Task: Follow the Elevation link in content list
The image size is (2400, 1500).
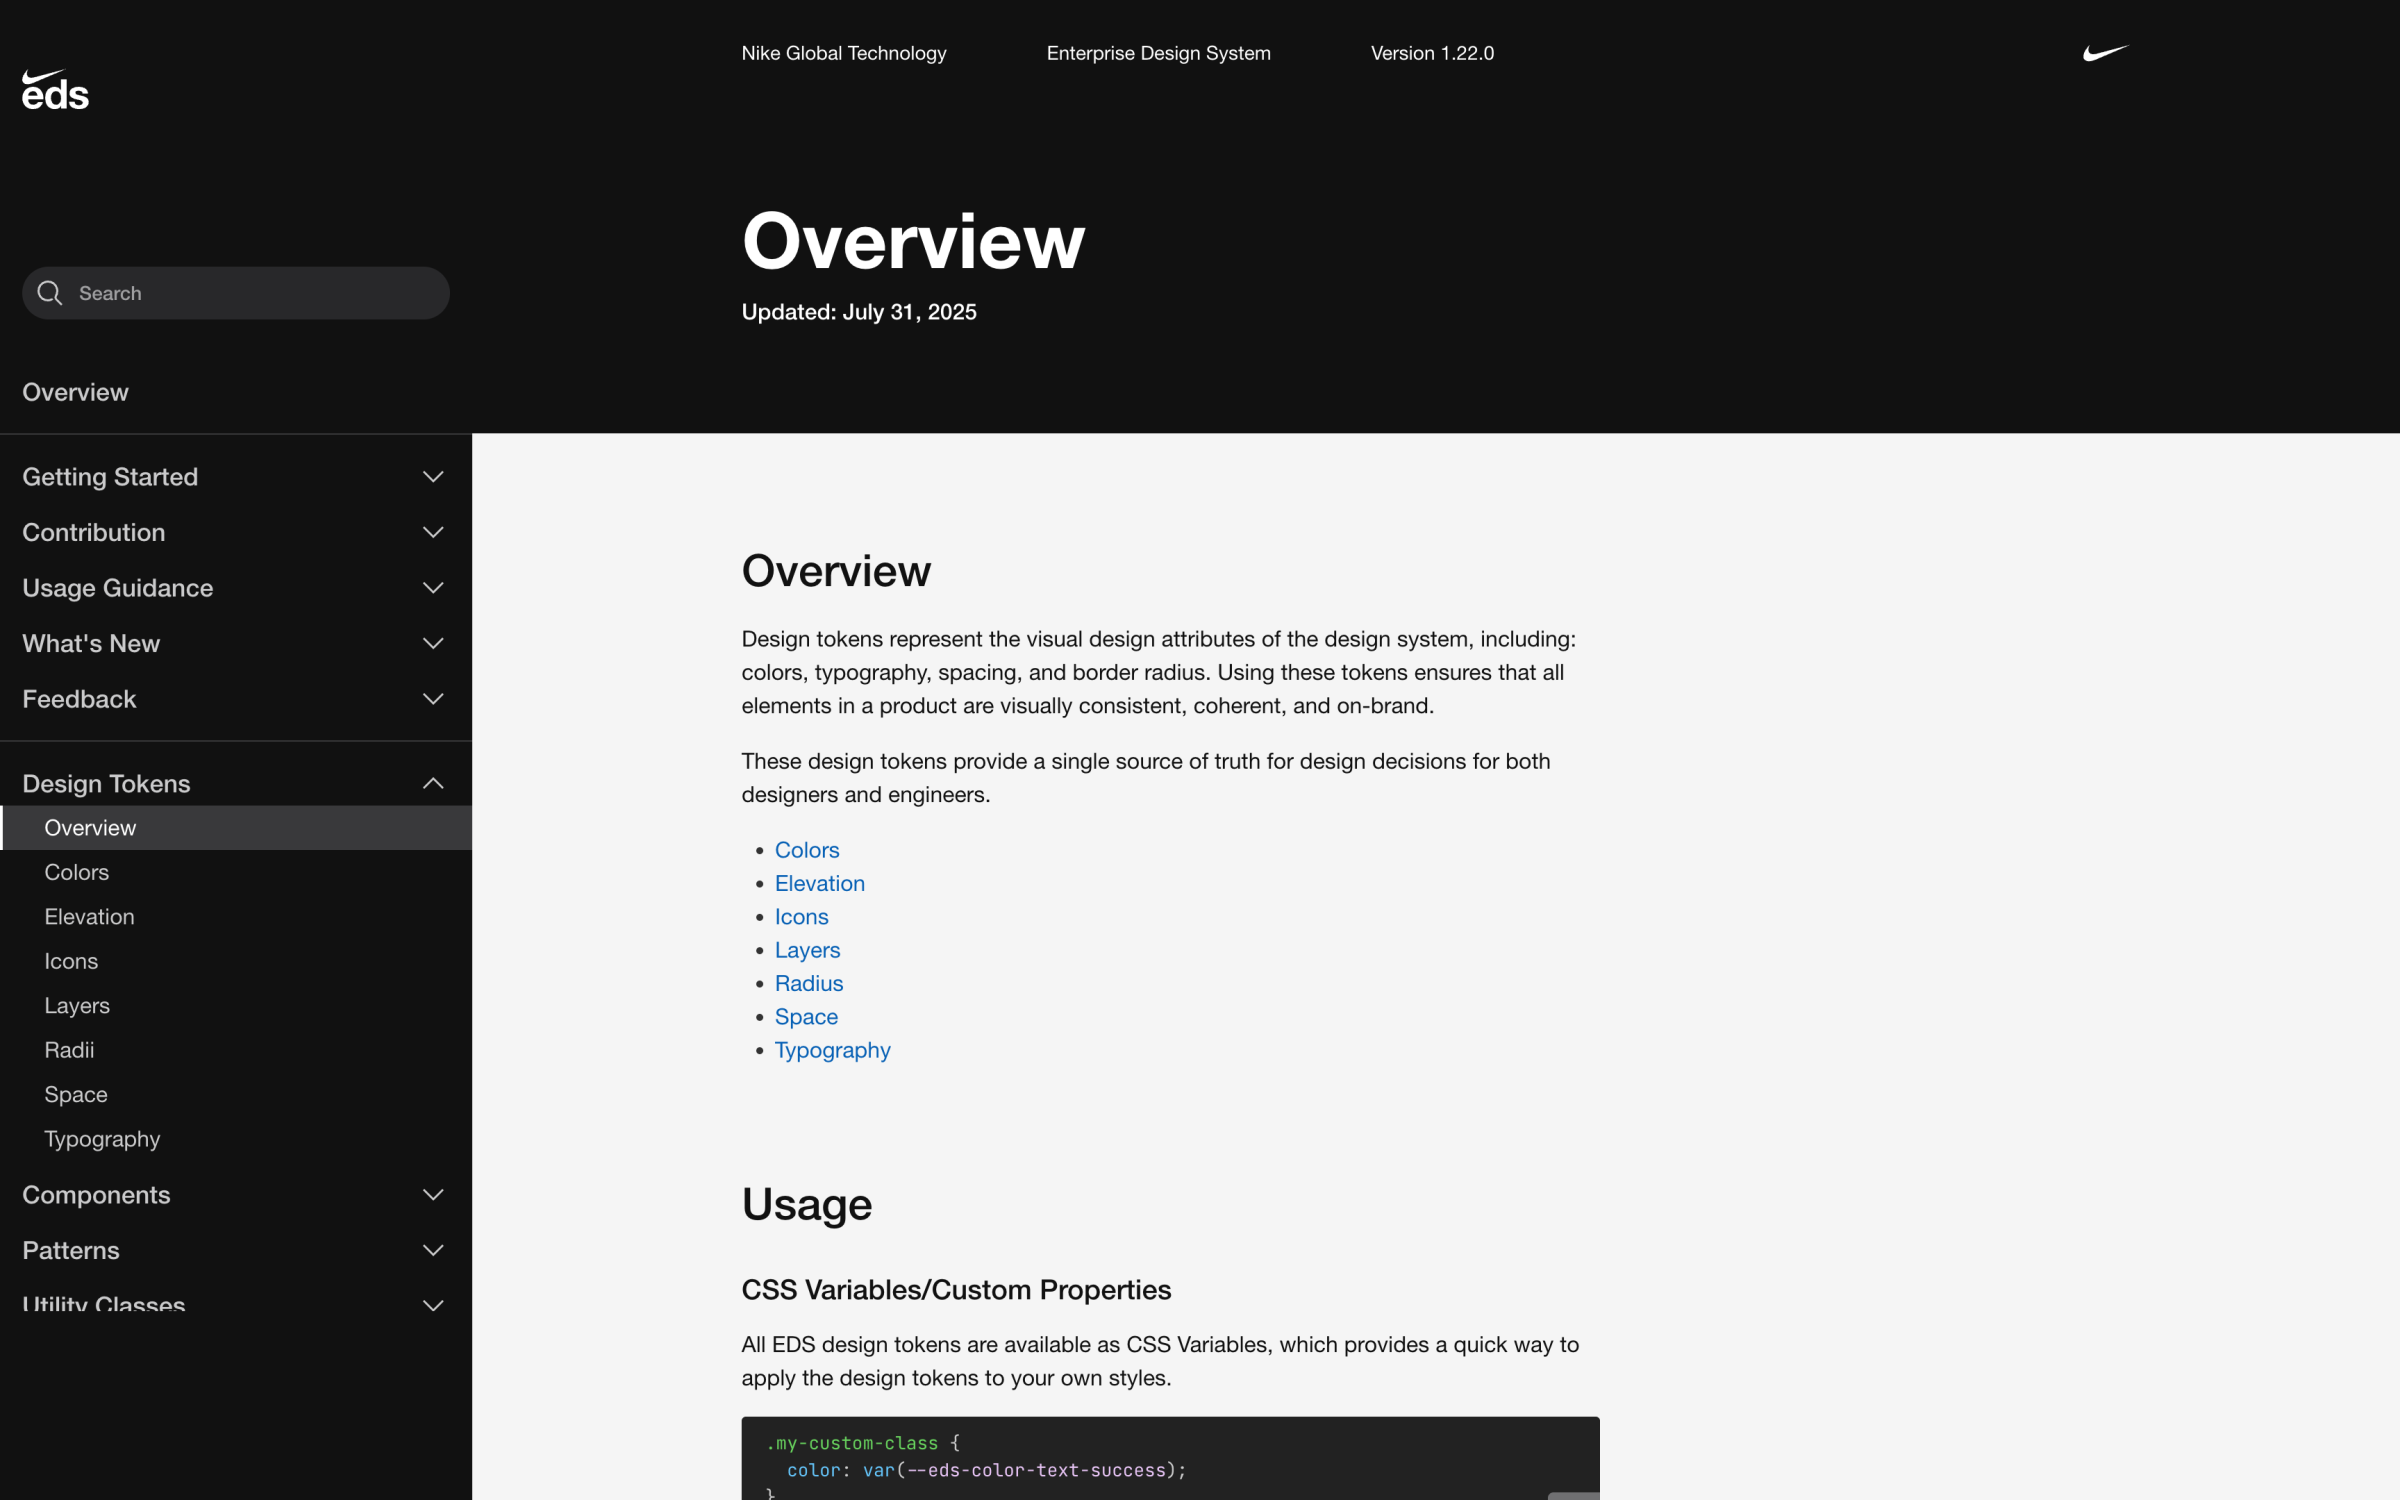Action: tap(820, 884)
